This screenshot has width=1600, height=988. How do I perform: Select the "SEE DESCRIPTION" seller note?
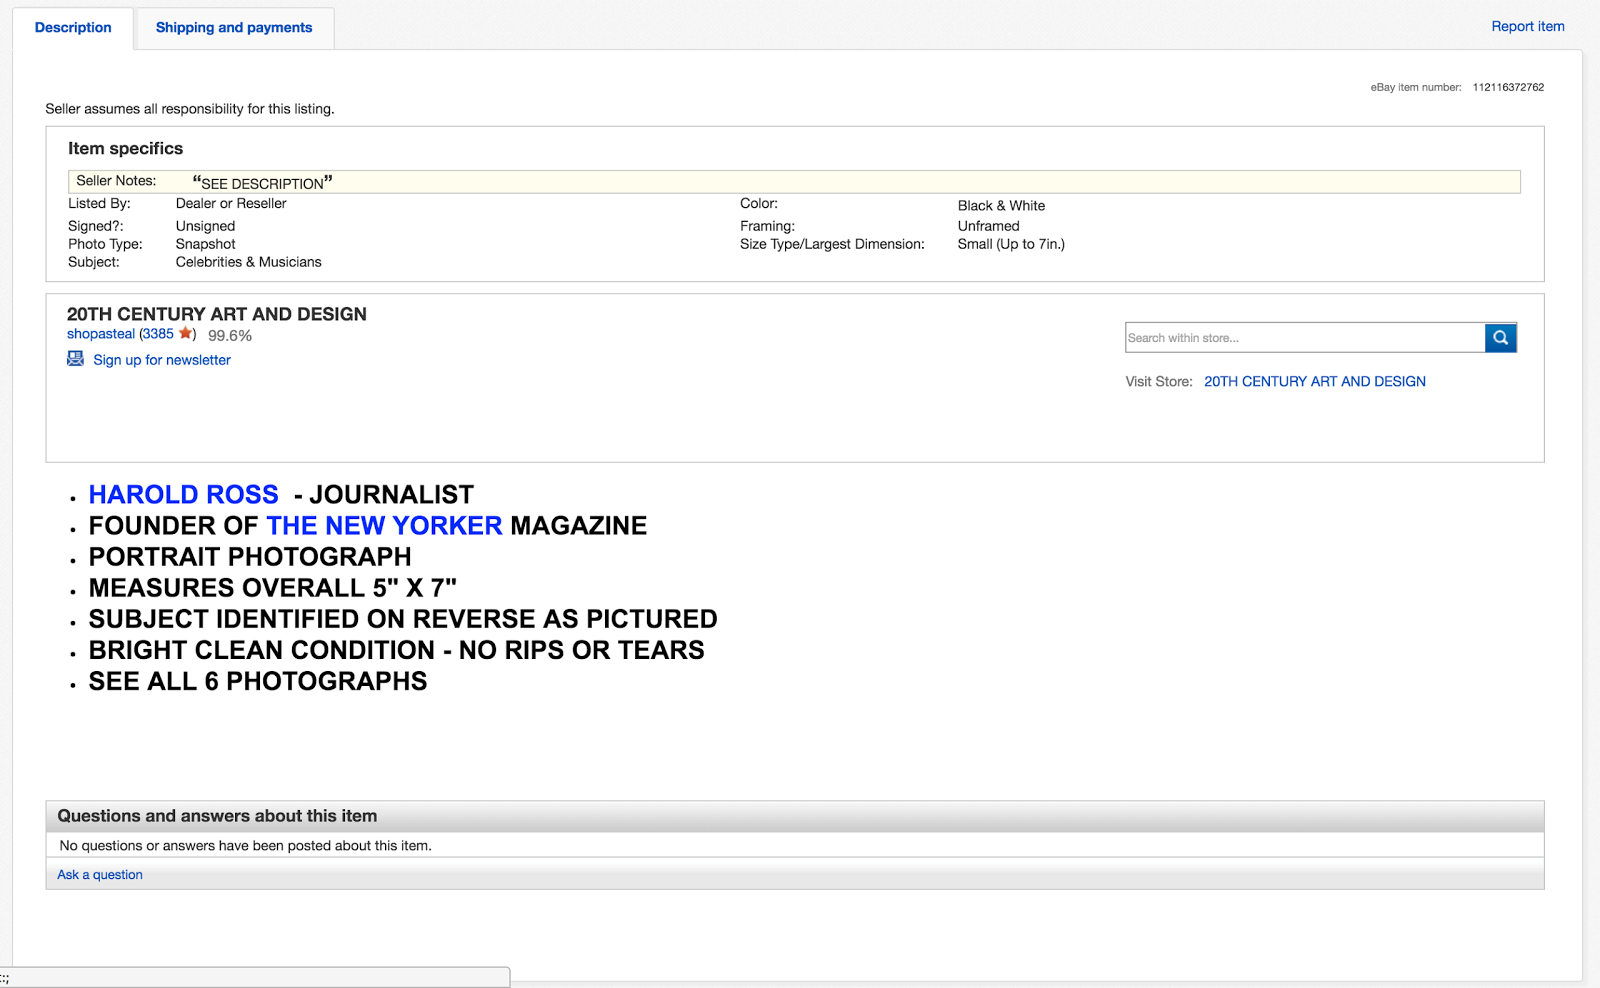point(262,182)
